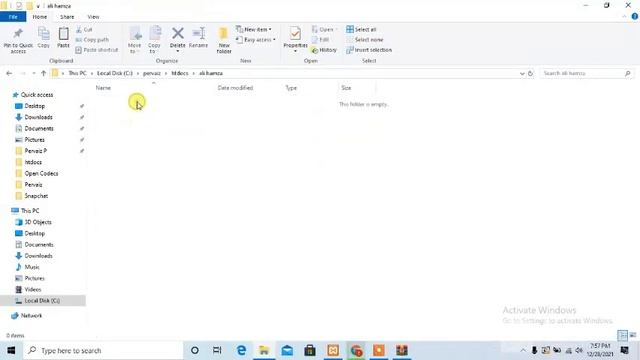Open the Copy to ribbon button

[154, 40]
